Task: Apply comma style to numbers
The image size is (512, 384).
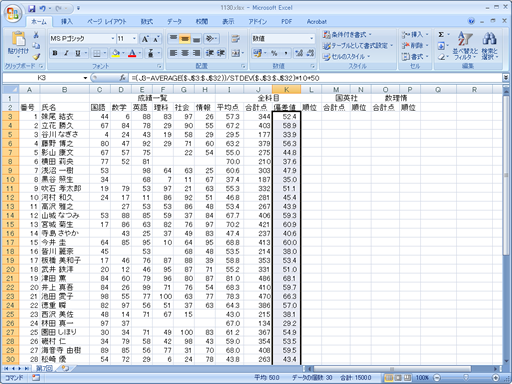Action: tap(286, 53)
